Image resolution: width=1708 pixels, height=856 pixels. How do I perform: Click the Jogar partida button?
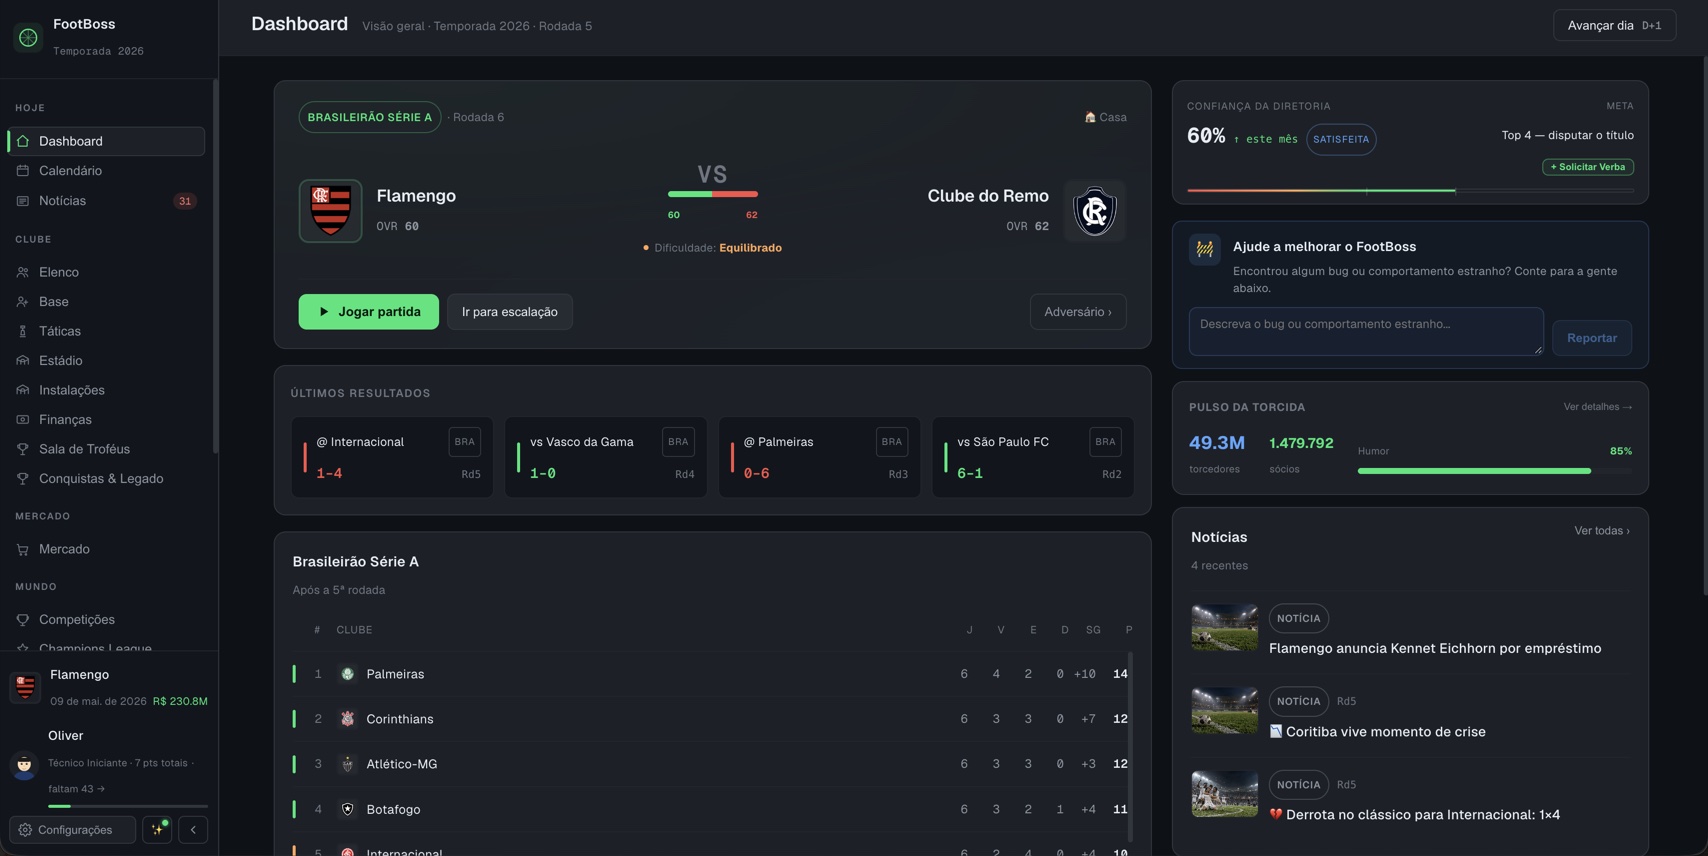(368, 312)
